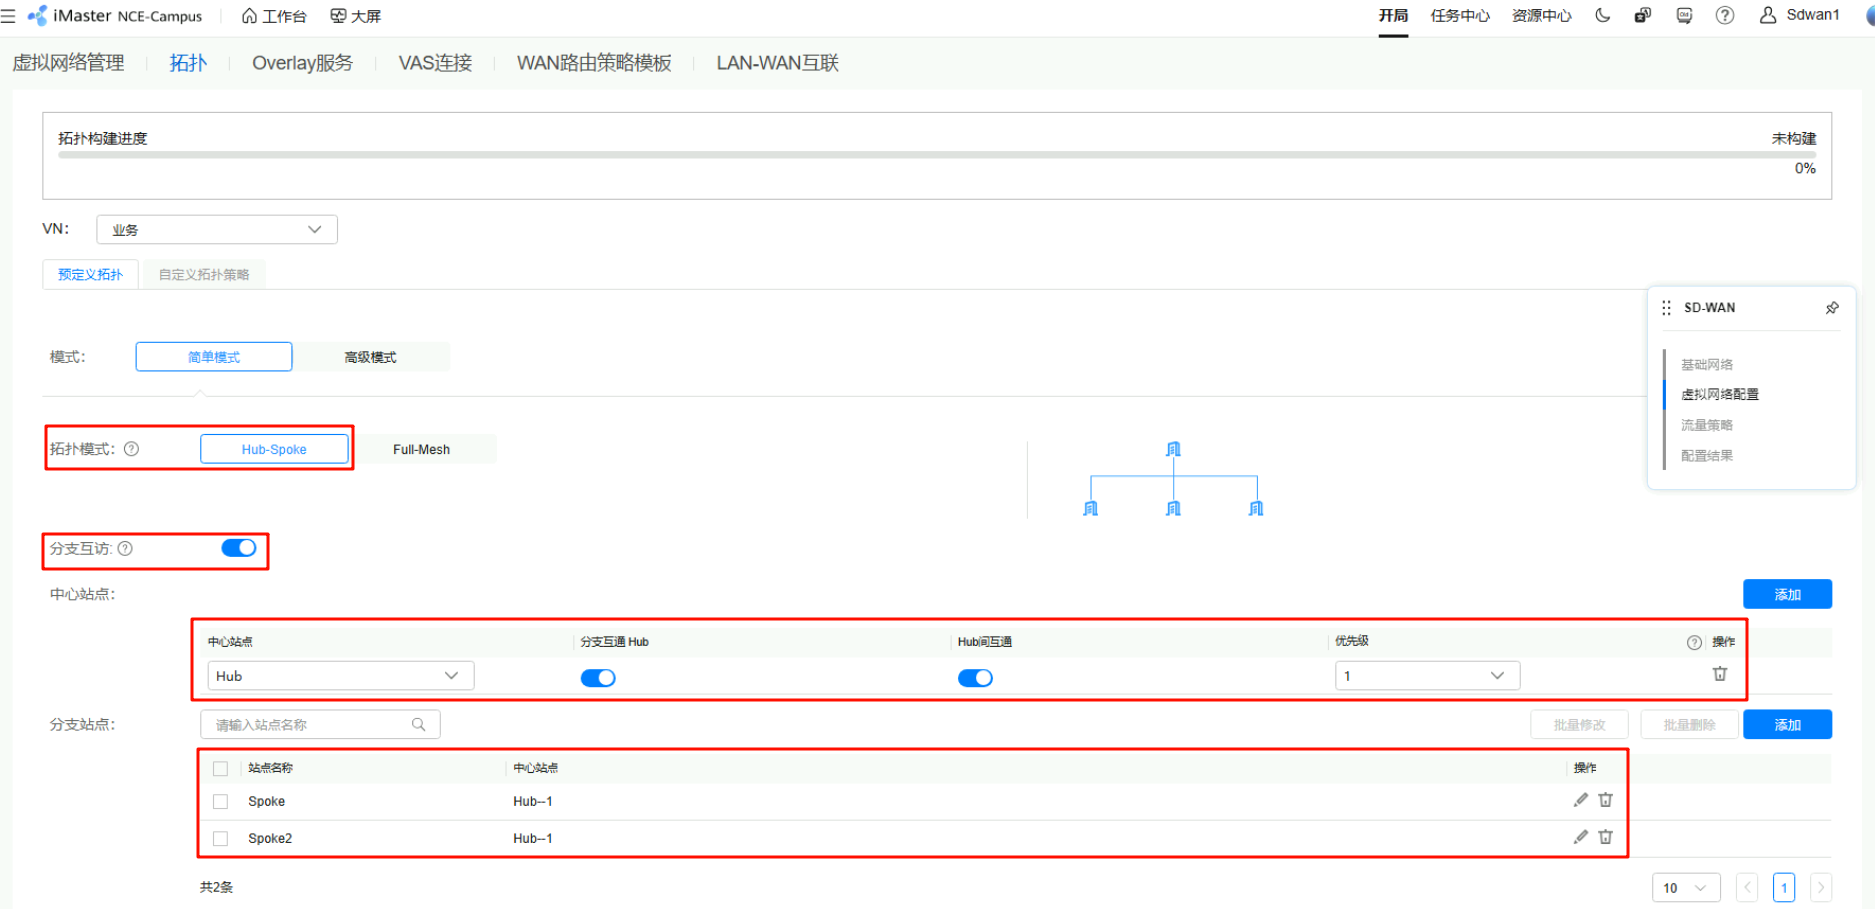Check the Spoke2 row checkbox
Screen dimensions: 1875x909
pyautogui.click(x=221, y=839)
